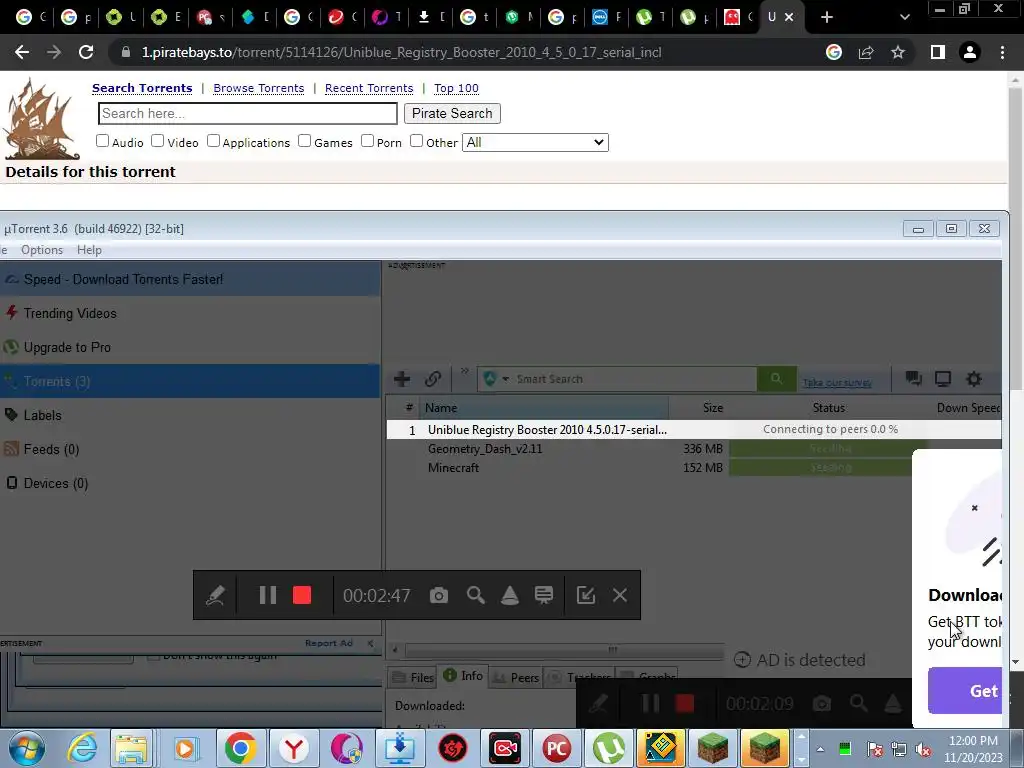Open Internet Explorer from taskbar
The width and height of the screenshot is (1024, 768).
point(82,748)
